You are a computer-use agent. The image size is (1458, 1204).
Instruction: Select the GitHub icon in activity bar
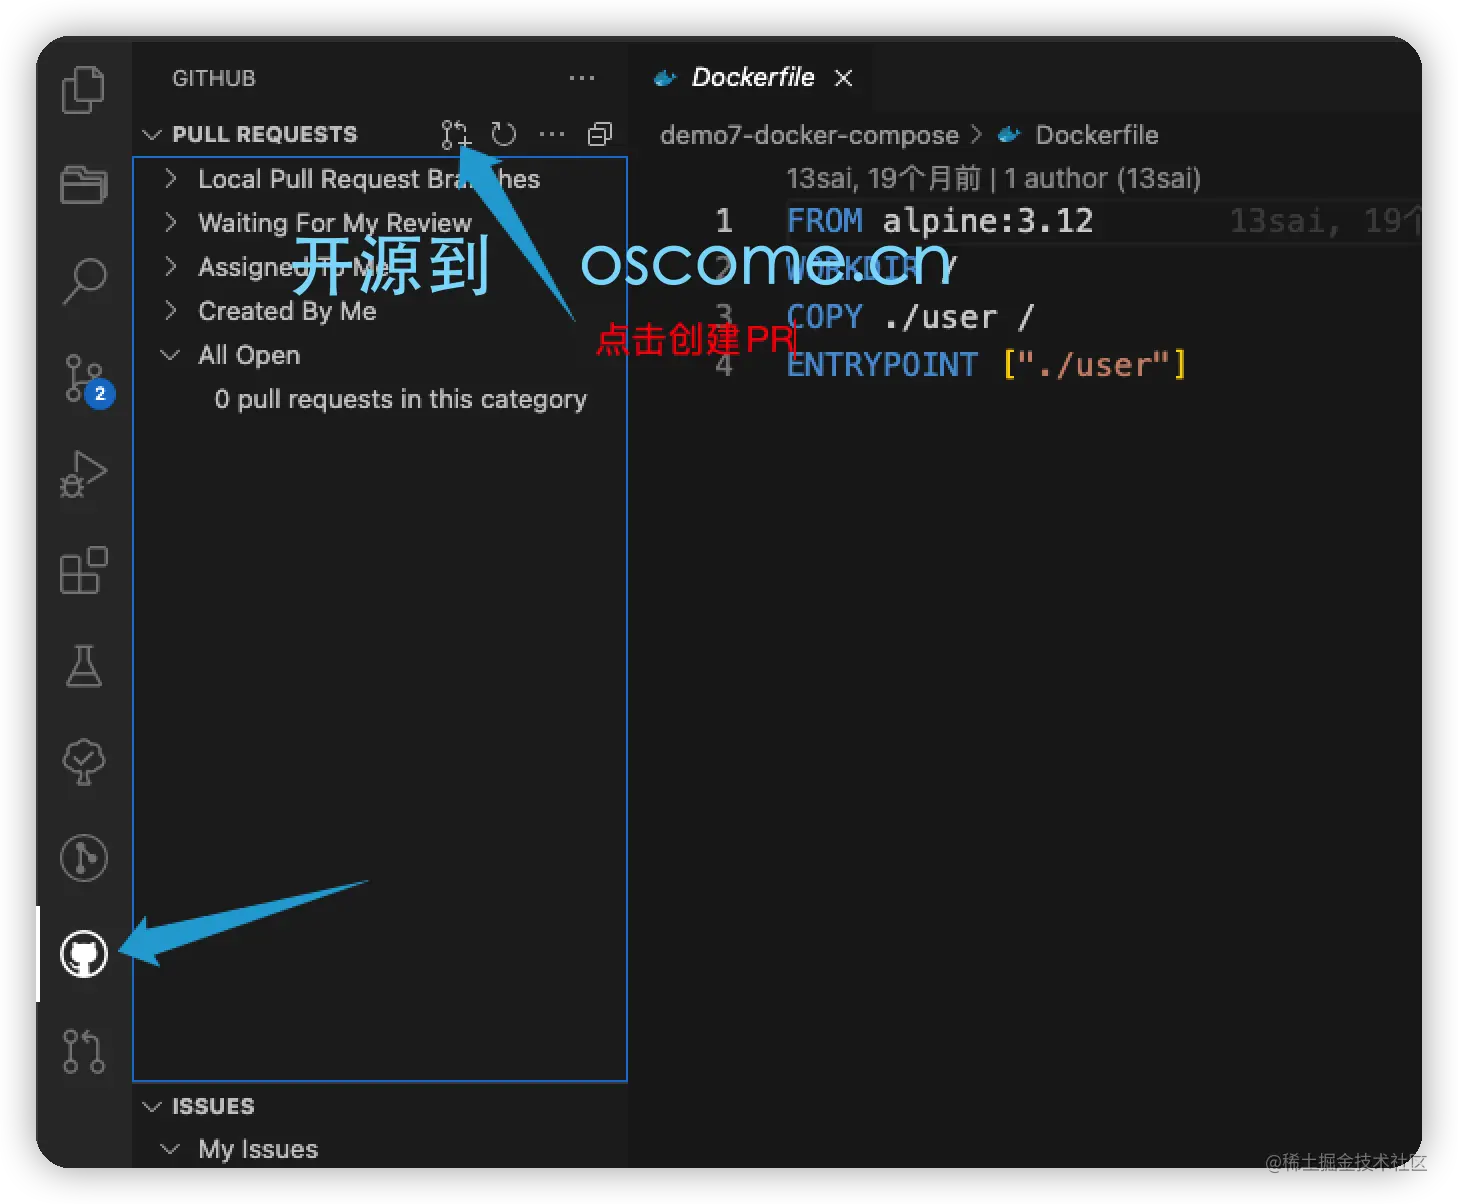click(83, 954)
